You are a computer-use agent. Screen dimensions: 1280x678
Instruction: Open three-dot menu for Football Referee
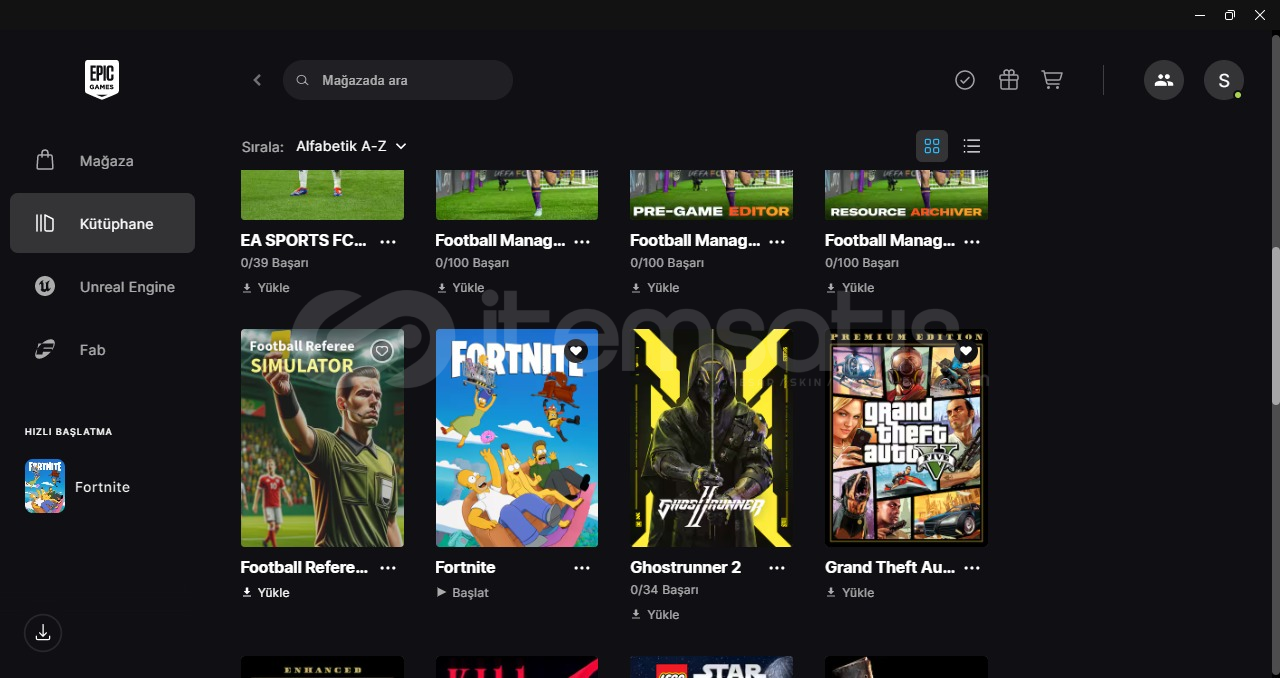tap(388, 568)
